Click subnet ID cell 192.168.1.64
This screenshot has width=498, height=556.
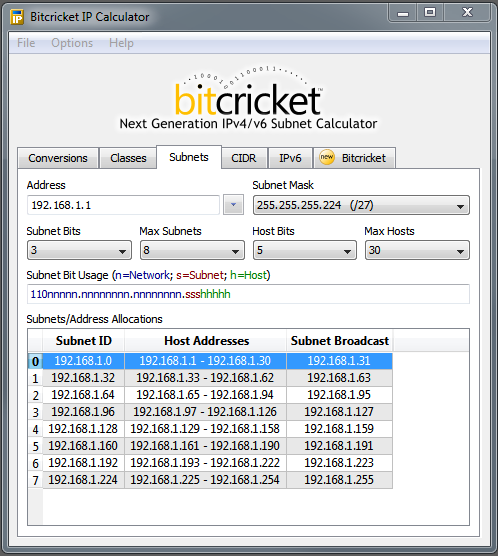tap(83, 395)
